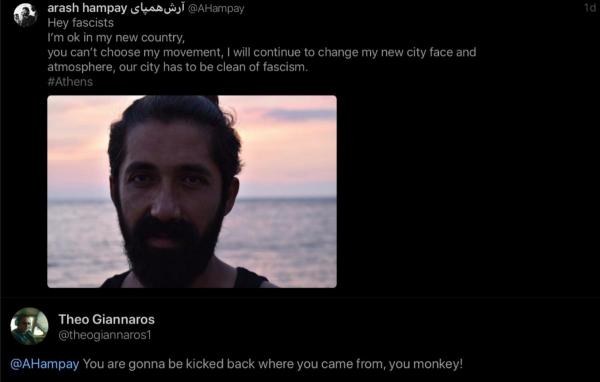Select the 'Hey fascists' text line
The image size is (600, 382).
click(80, 23)
